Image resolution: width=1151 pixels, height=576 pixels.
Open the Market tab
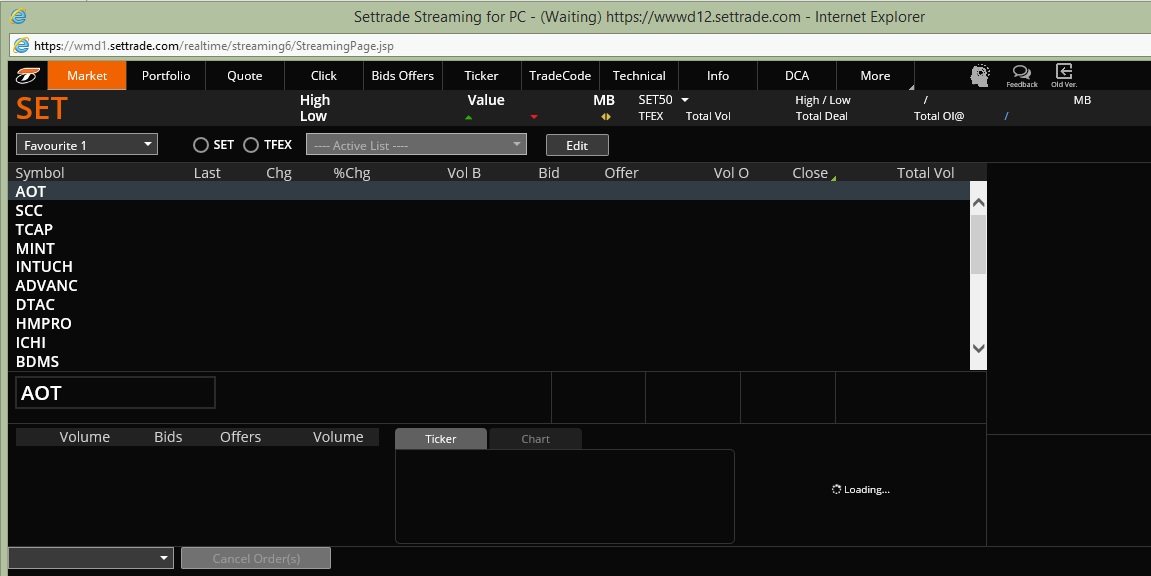(87, 76)
